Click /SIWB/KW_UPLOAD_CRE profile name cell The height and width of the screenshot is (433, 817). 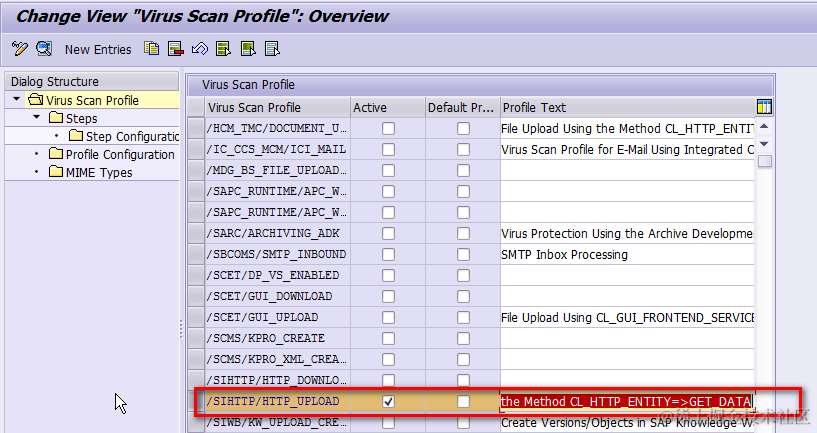pyautogui.click(x=278, y=422)
